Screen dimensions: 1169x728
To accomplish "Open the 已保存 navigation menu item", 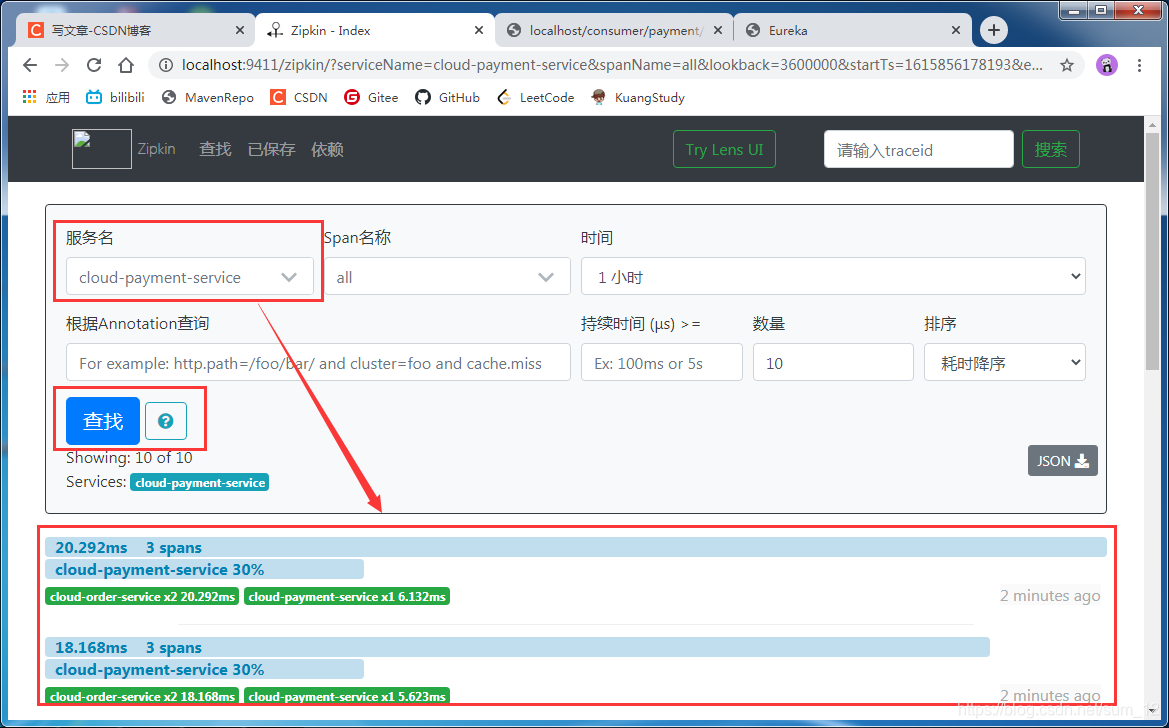I will coord(271,149).
